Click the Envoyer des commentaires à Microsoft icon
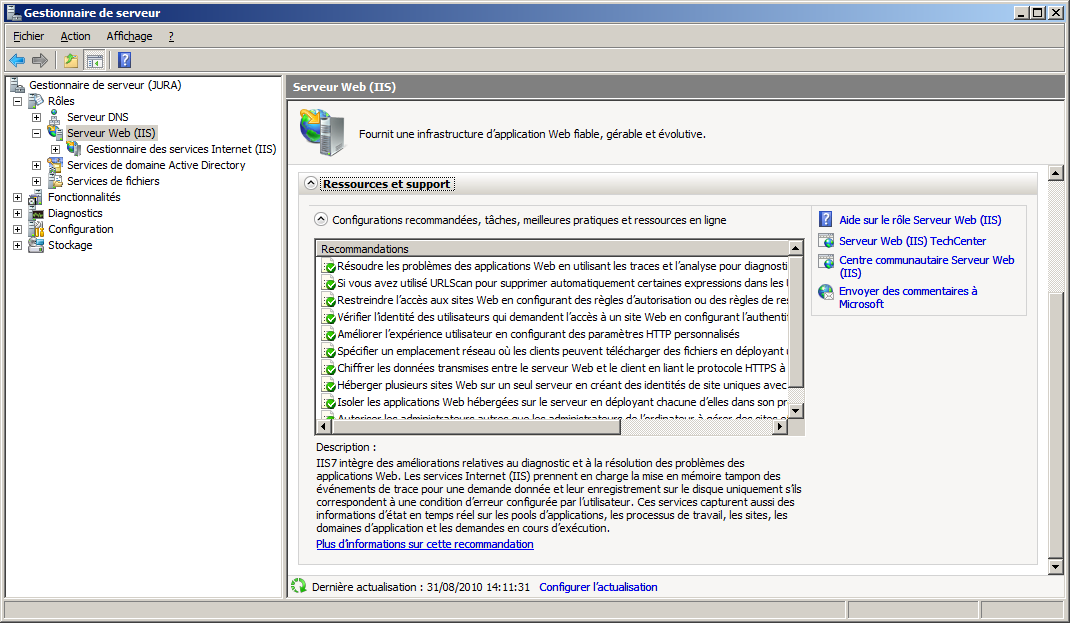Image resolution: width=1070 pixels, height=623 pixels. (x=825, y=292)
